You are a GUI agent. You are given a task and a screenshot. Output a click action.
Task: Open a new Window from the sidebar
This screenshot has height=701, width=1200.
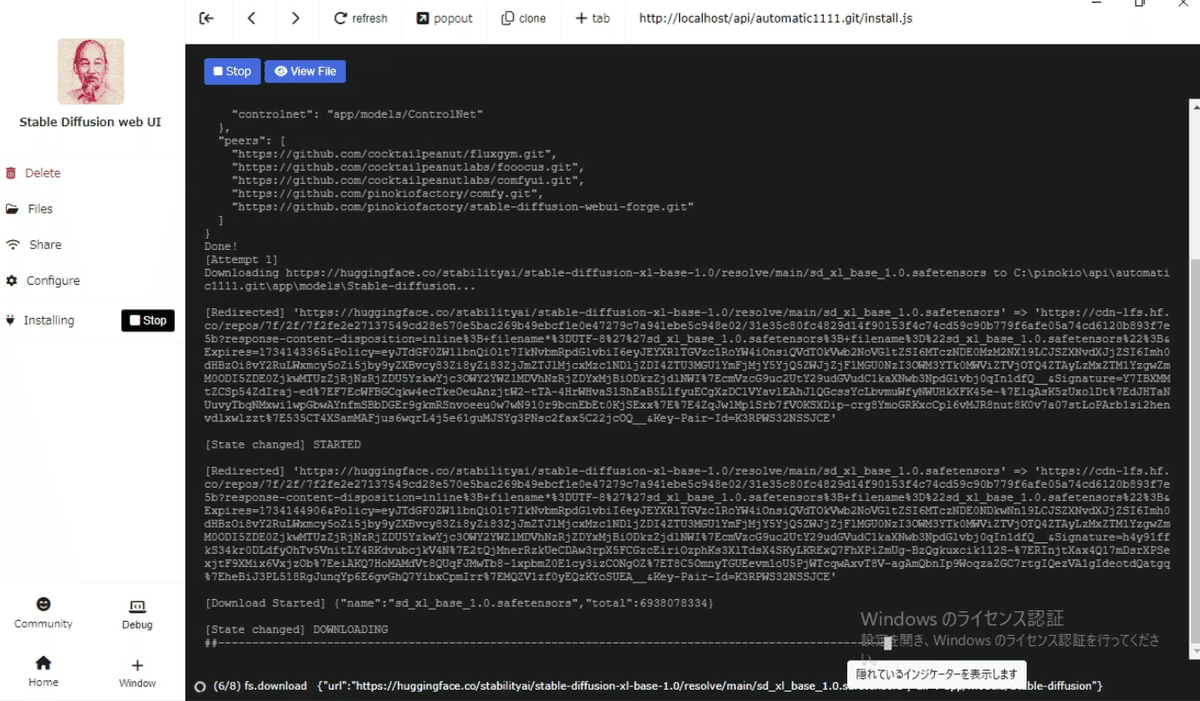click(136, 670)
